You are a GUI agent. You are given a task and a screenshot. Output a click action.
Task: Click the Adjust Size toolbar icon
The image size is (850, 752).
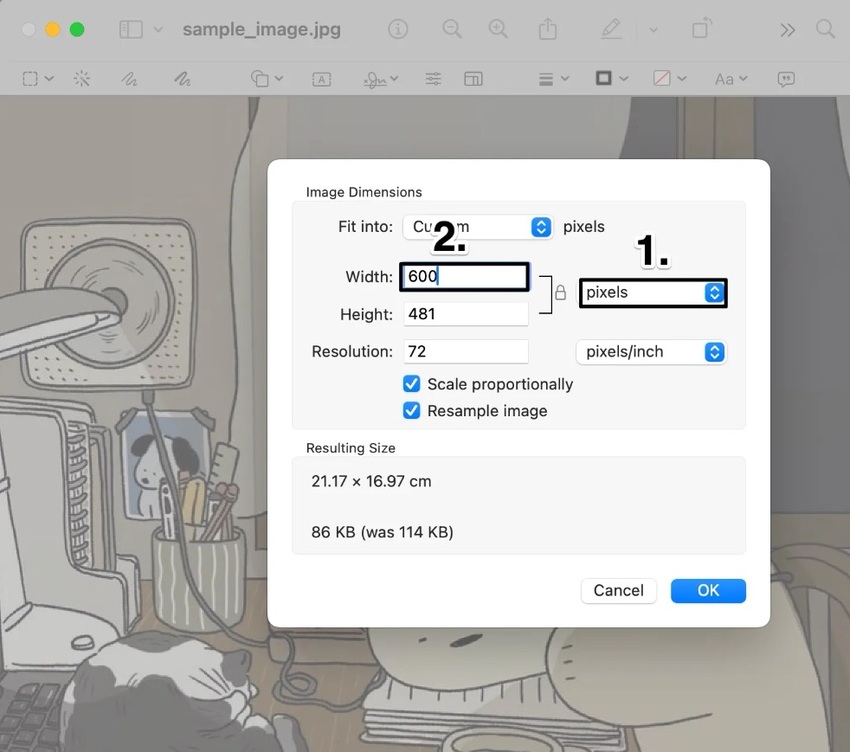pos(473,79)
